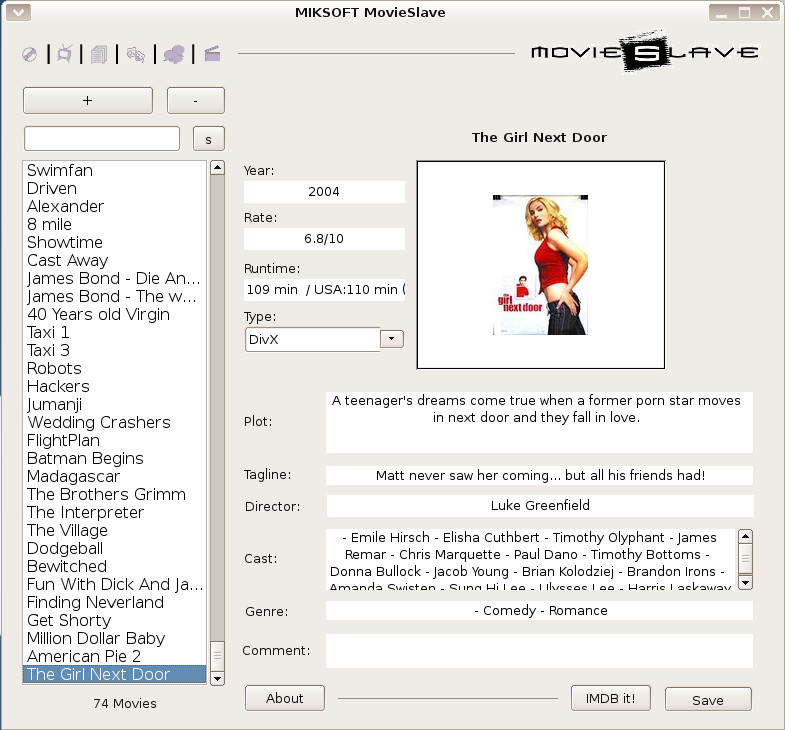Screen dimensions: 785x730
Task: Select Bewitched in the movie list
Action: (x=115, y=567)
